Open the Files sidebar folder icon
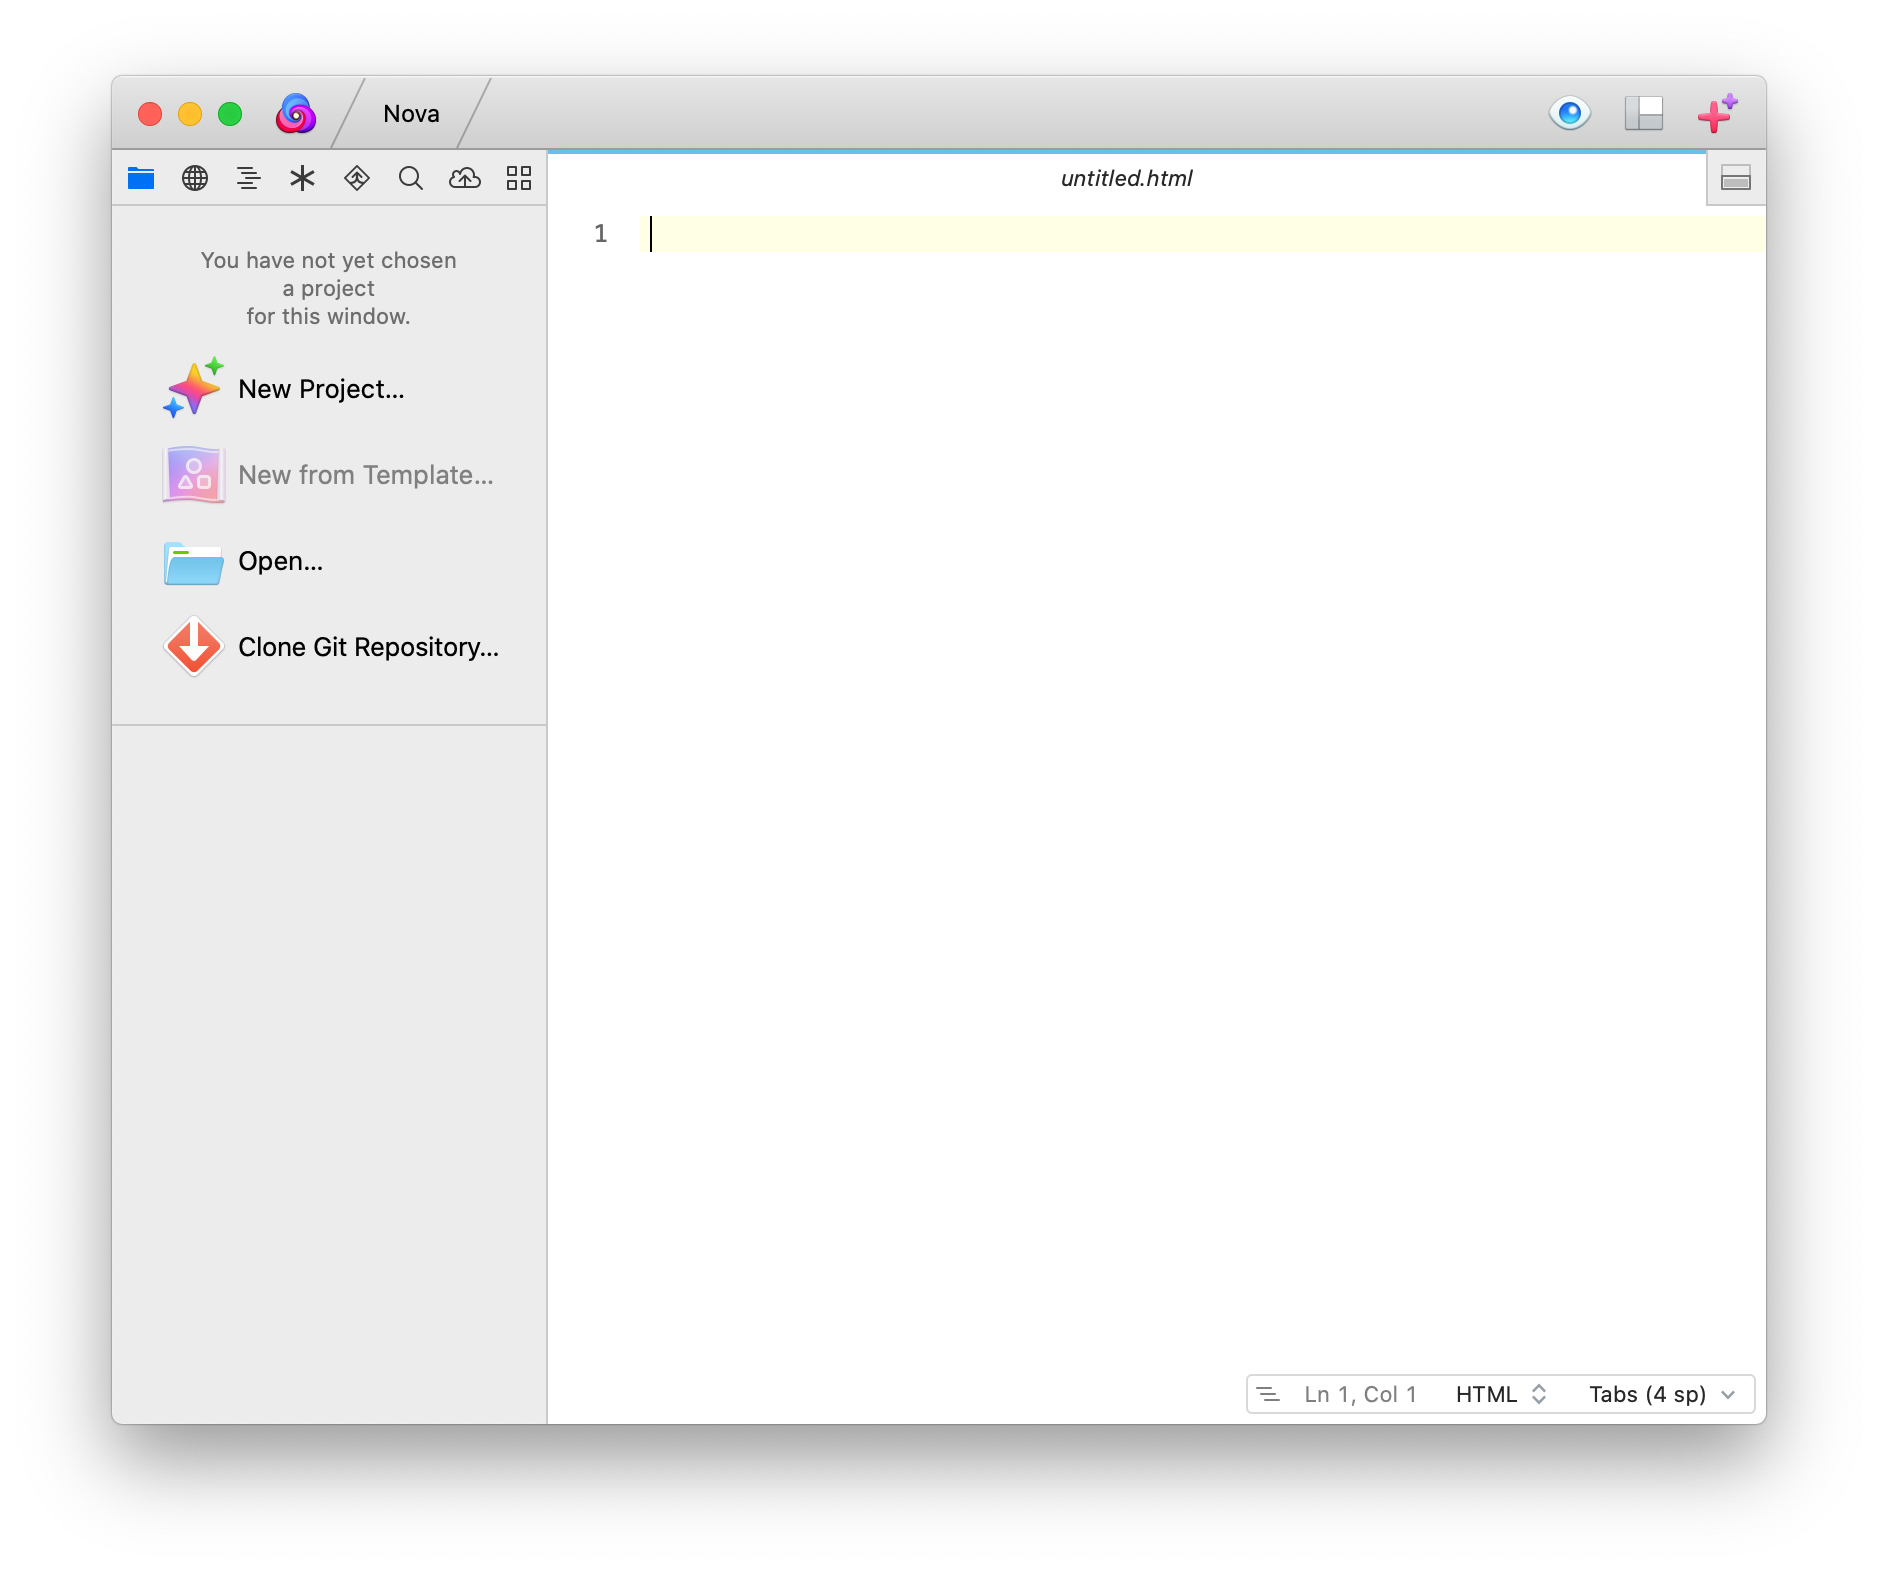1878x1572 pixels. tap(141, 178)
